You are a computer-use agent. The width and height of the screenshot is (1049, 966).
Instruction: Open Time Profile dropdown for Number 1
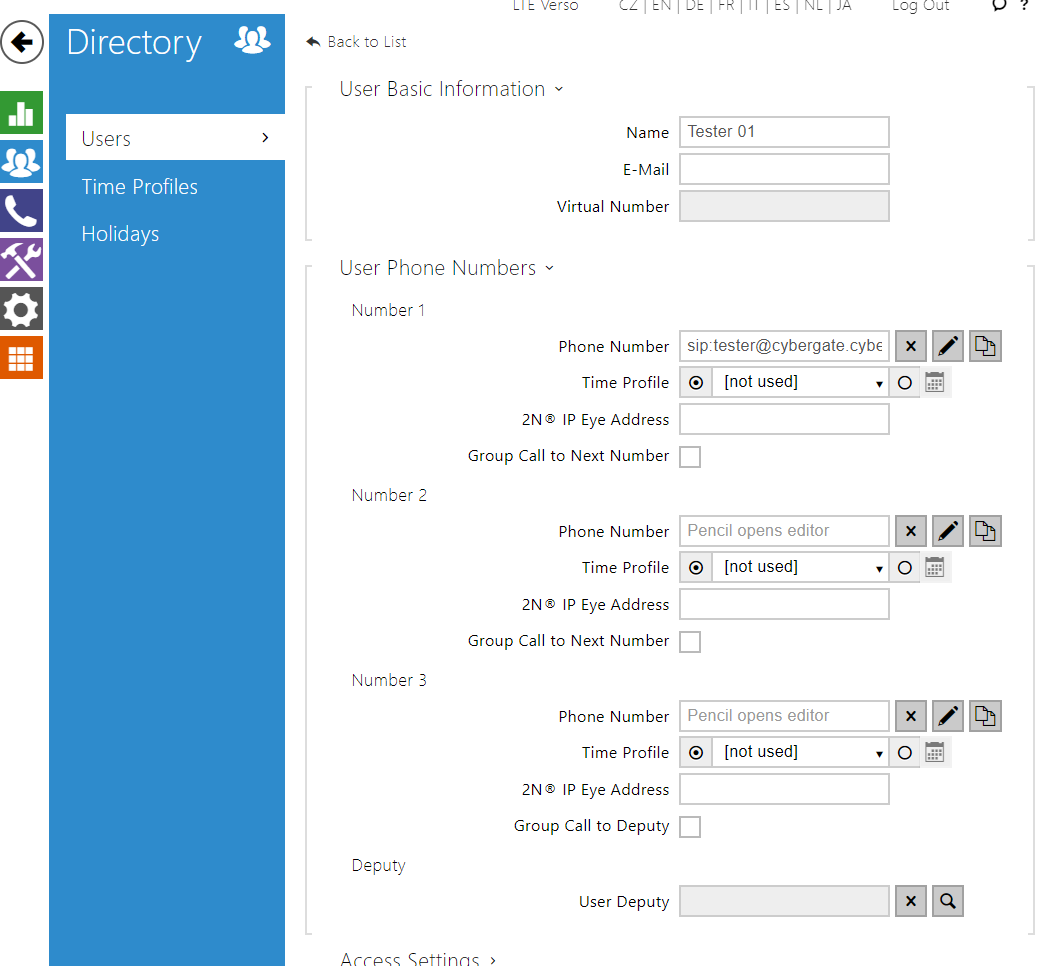(x=800, y=382)
